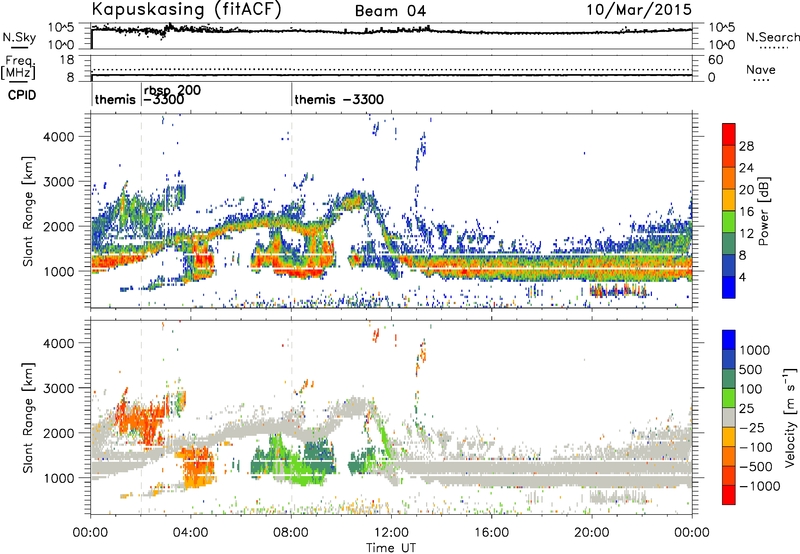Click the CPID row label

[x=22, y=95]
